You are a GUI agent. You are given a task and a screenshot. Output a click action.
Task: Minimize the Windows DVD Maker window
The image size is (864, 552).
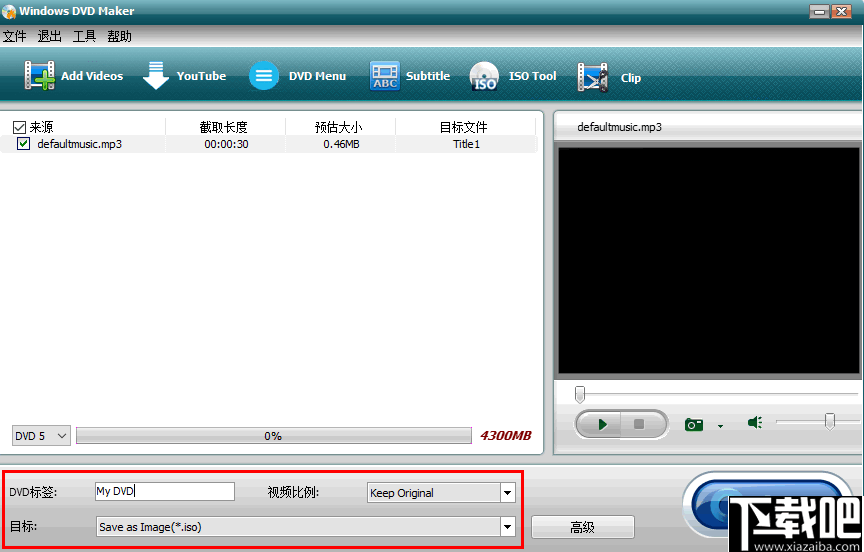click(819, 11)
